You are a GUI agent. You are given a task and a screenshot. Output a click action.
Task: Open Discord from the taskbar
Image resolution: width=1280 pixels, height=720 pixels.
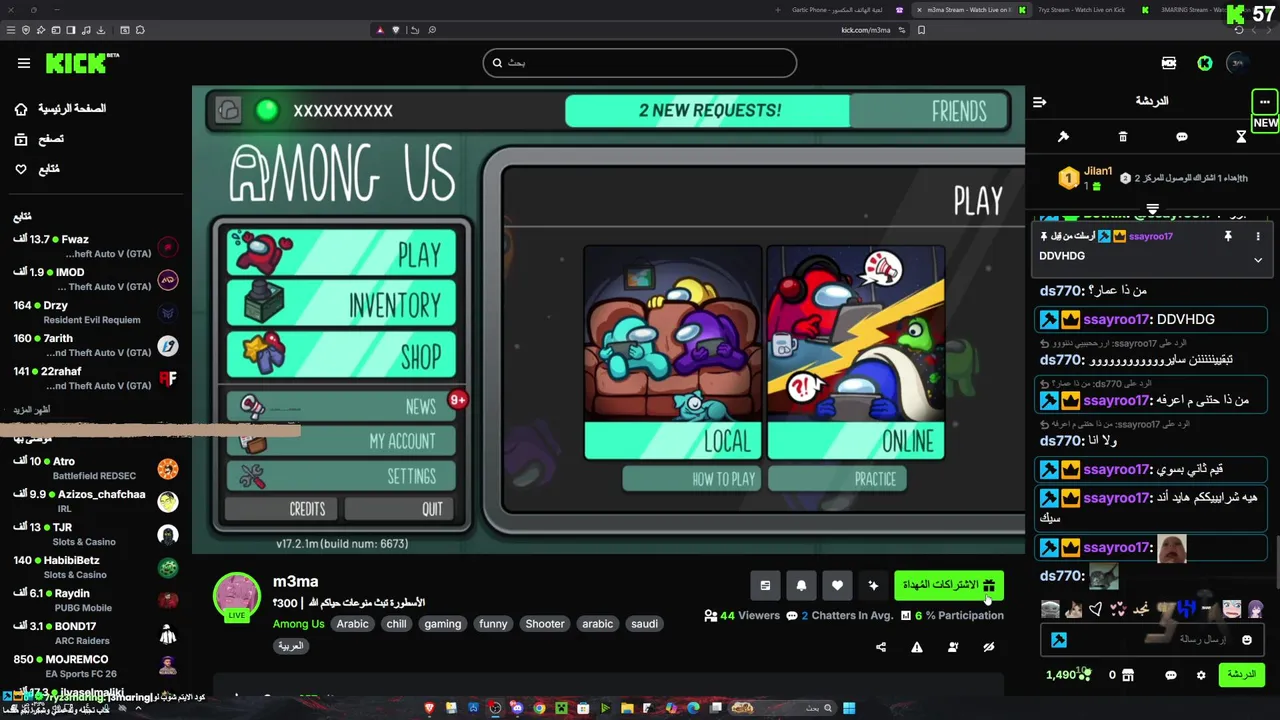(x=517, y=708)
